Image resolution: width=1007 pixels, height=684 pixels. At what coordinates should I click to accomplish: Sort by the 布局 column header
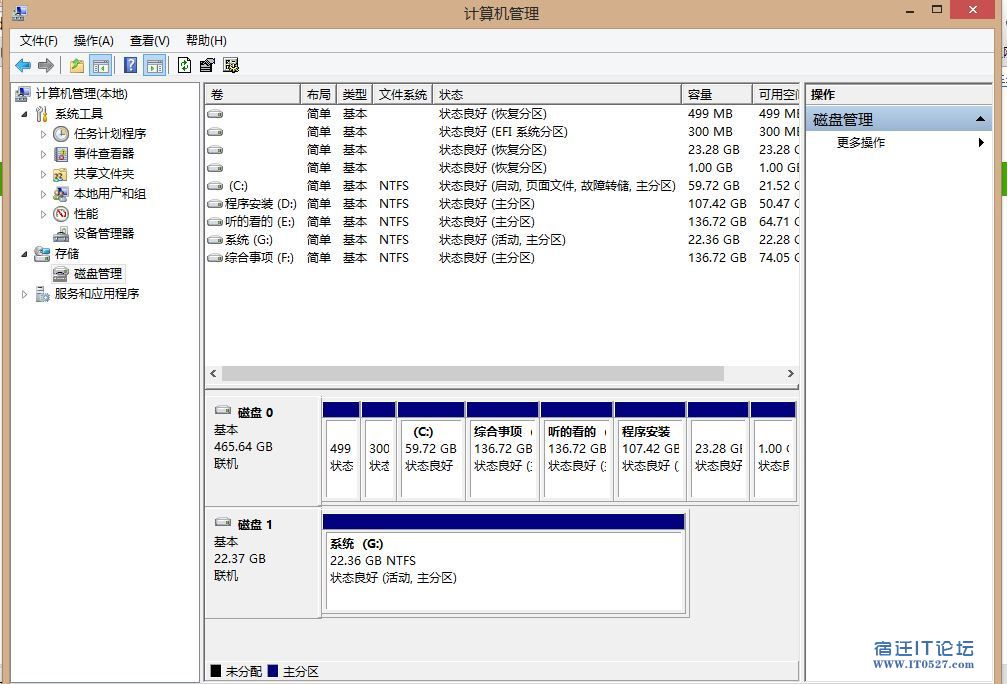pos(319,94)
